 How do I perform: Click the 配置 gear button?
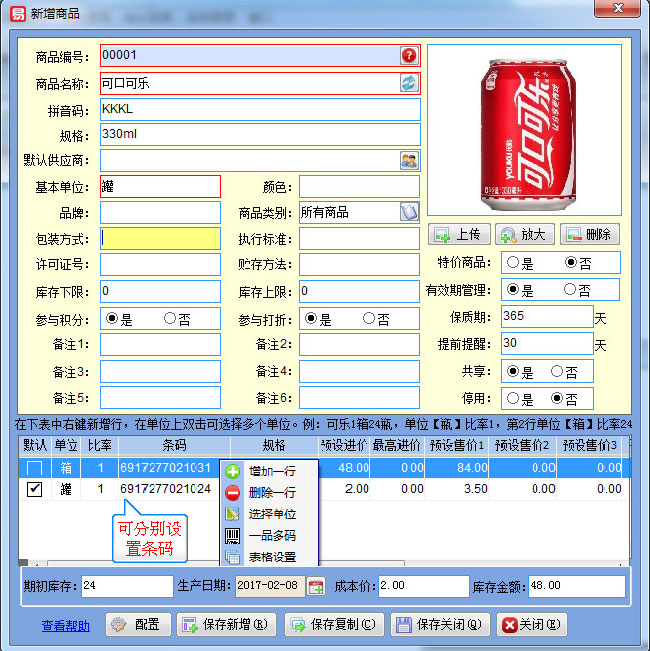pyautogui.click(x=137, y=625)
